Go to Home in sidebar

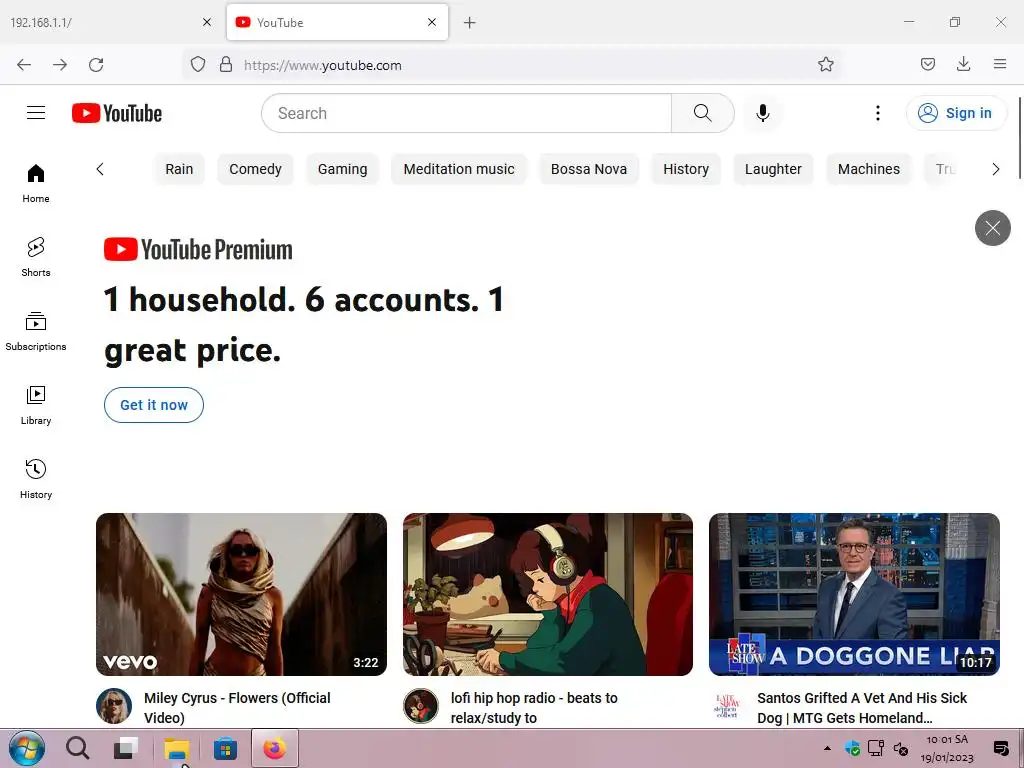(x=36, y=184)
